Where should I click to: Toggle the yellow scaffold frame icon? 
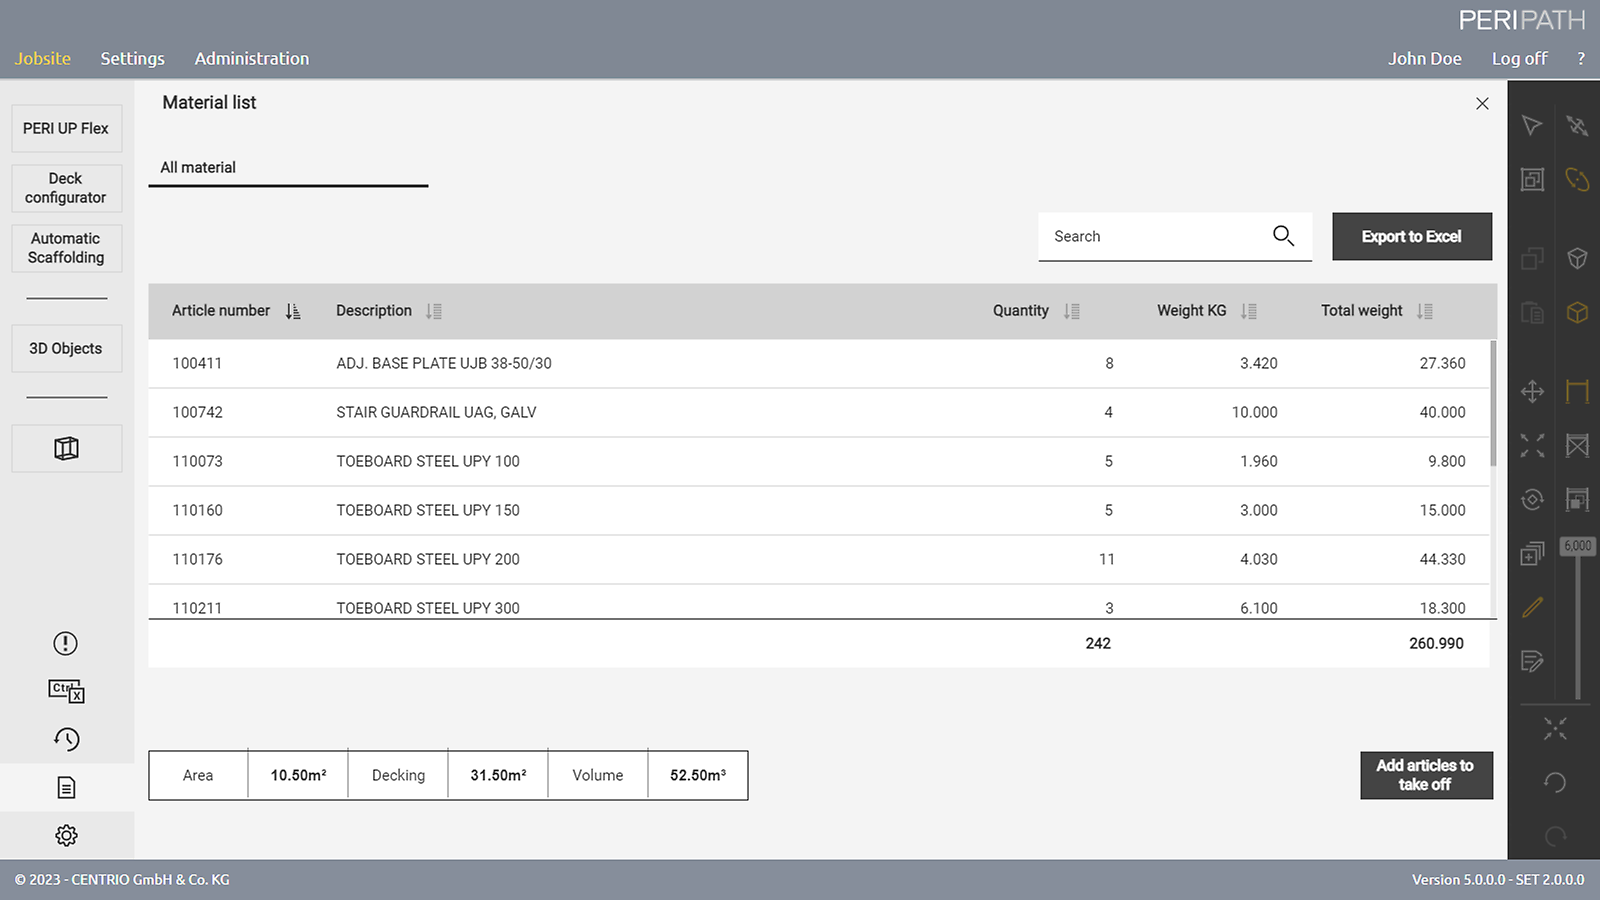coord(1577,392)
